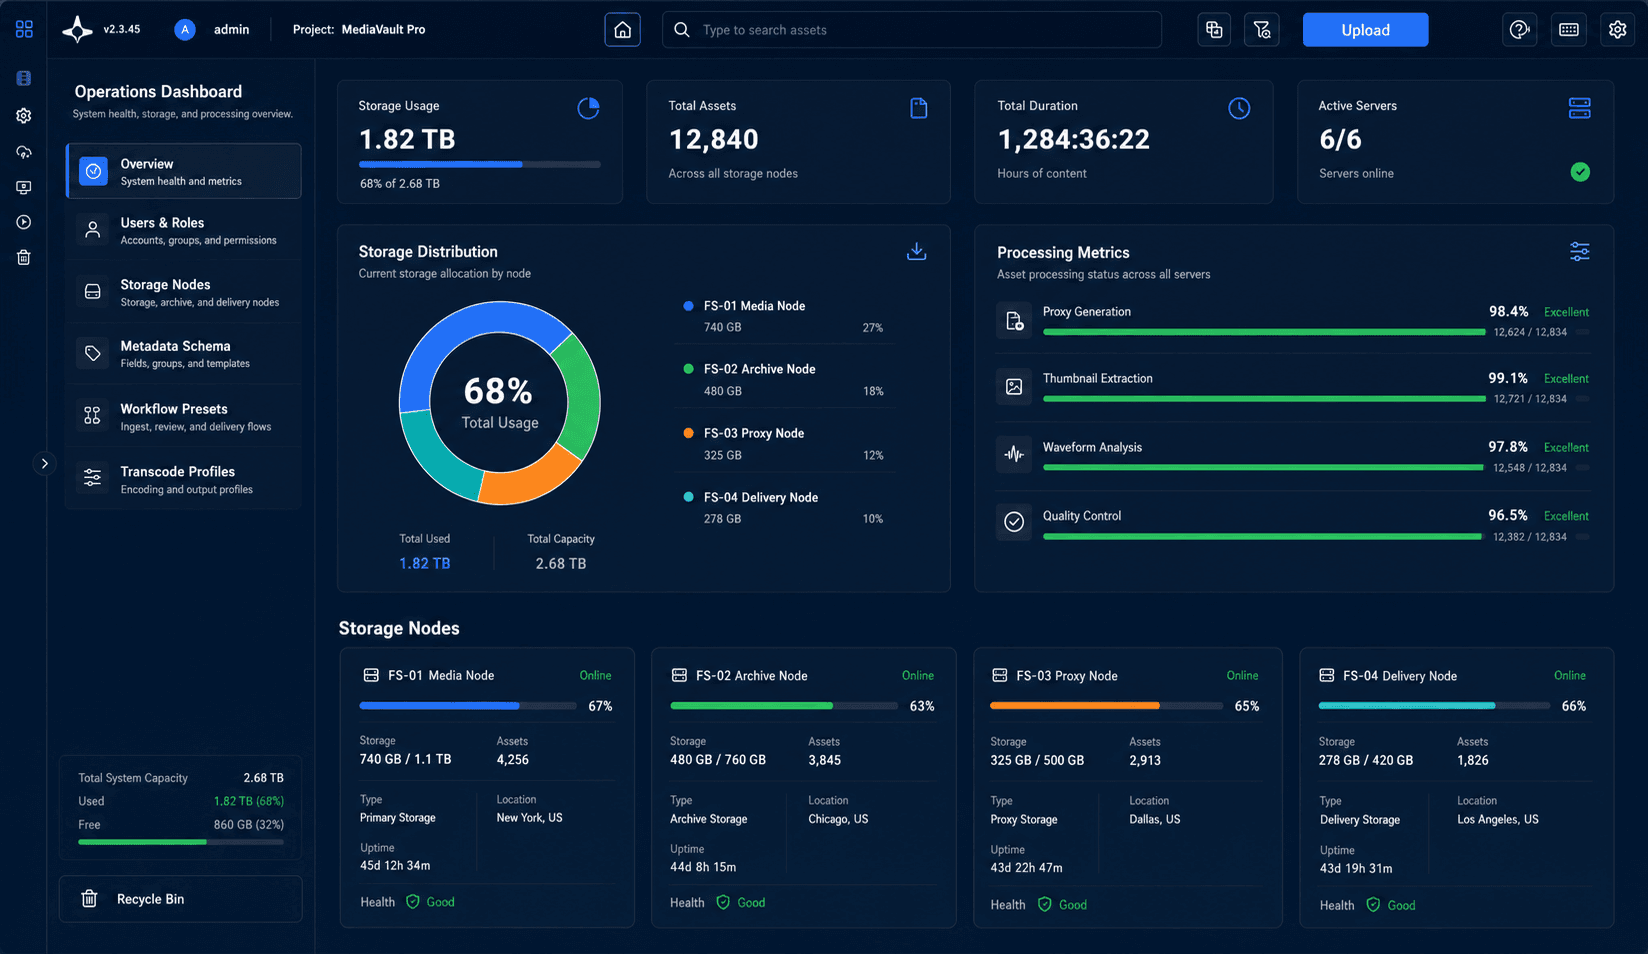Click Online status on FS-01 Media Node card
The height and width of the screenshot is (954, 1648).
point(595,676)
